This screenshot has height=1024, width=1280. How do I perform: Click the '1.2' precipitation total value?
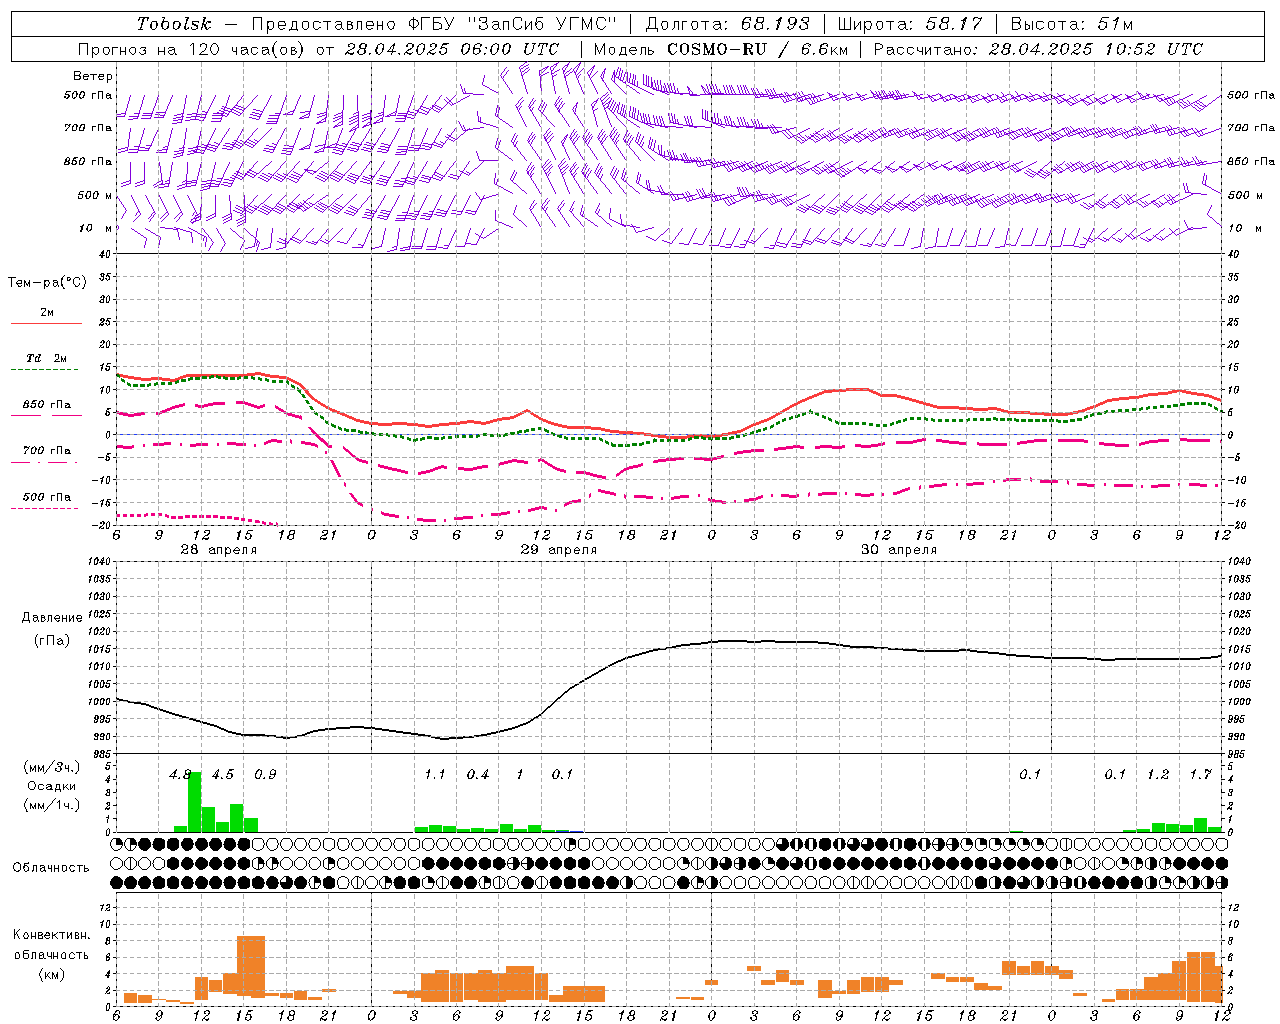tap(1158, 774)
